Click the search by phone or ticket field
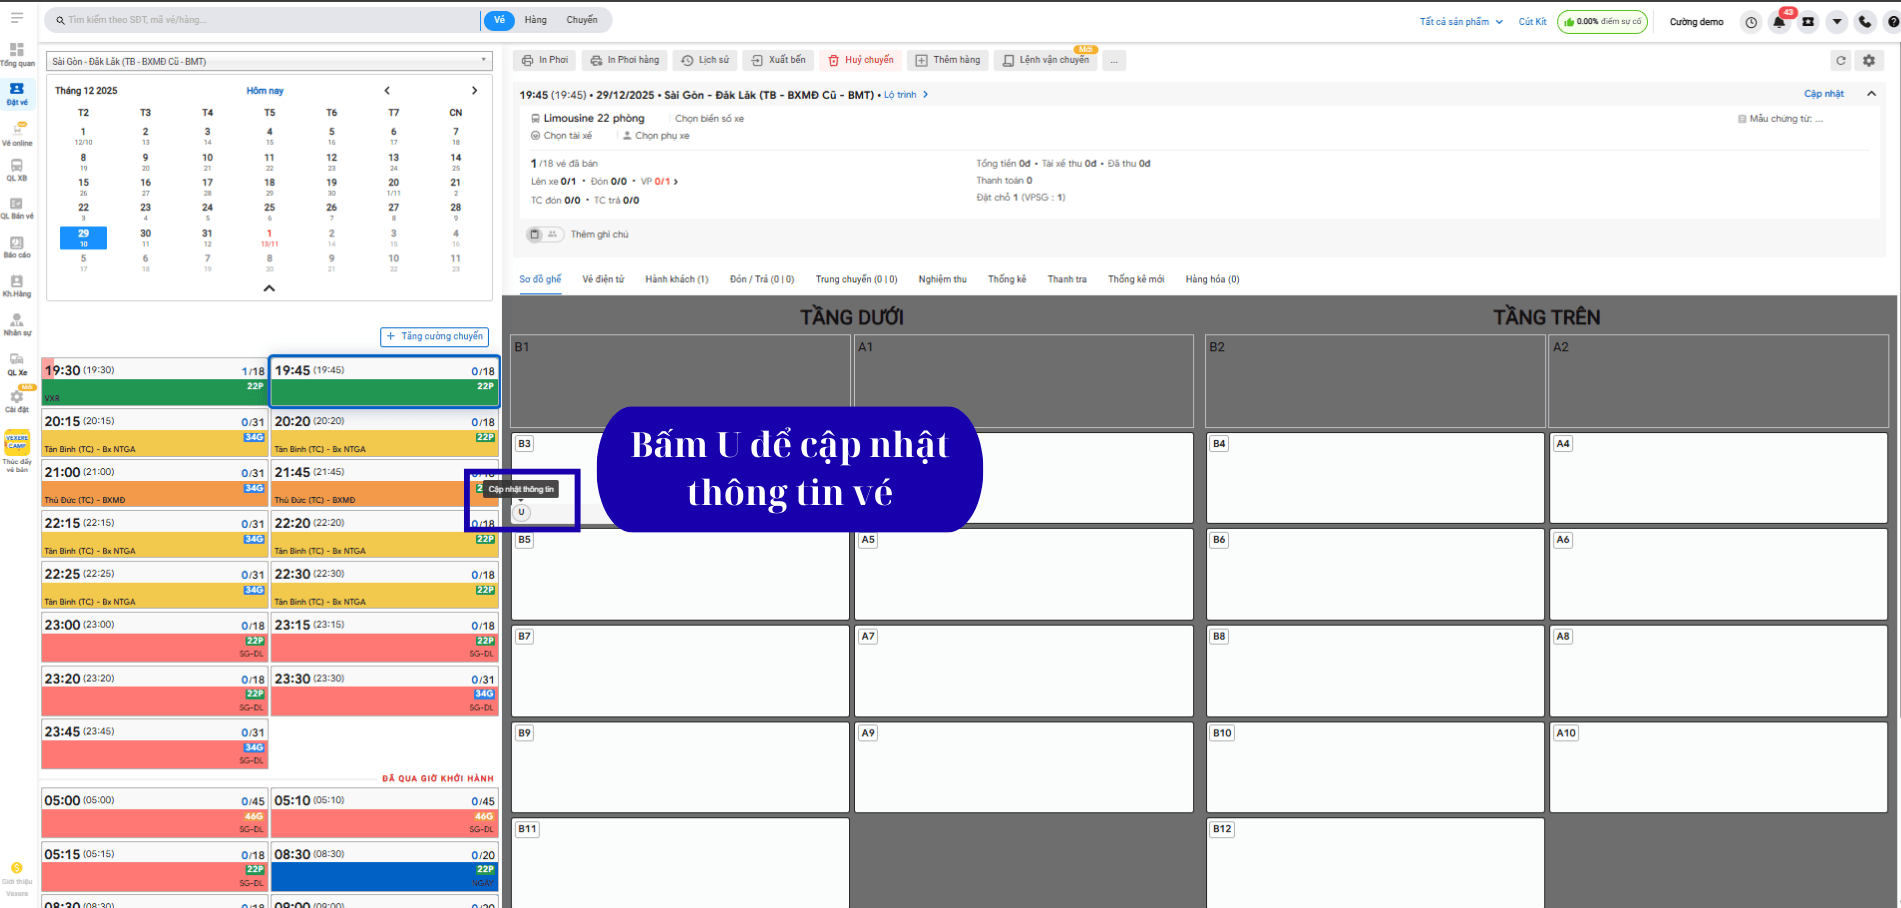This screenshot has height=908, width=1901. coord(265,20)
